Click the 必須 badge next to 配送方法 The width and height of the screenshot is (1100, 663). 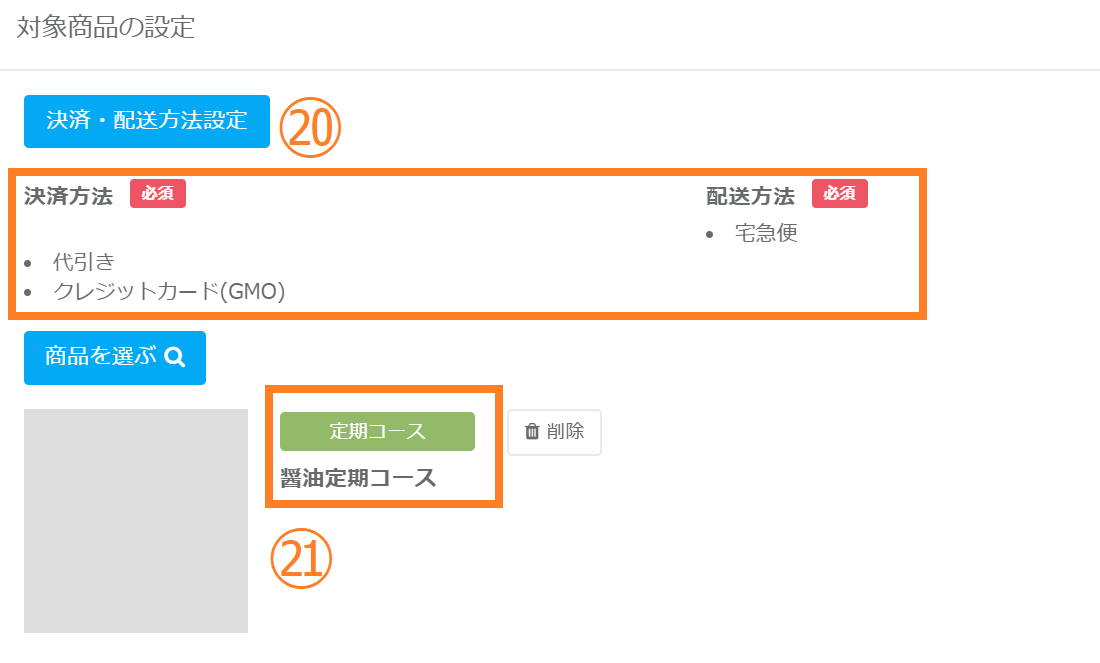point(840,194)
